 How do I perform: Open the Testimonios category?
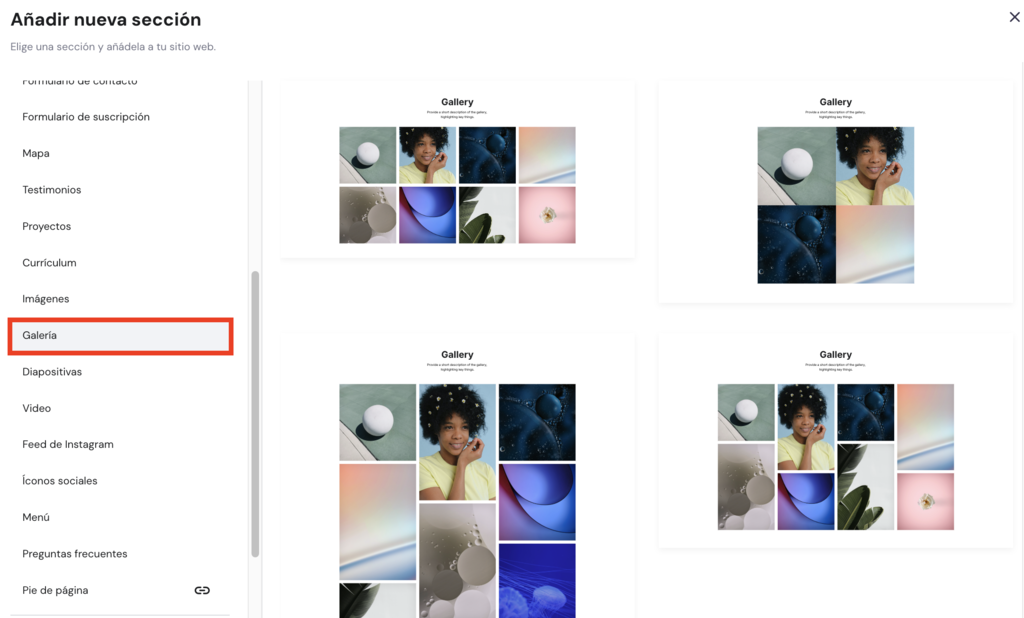click(121, 190)
